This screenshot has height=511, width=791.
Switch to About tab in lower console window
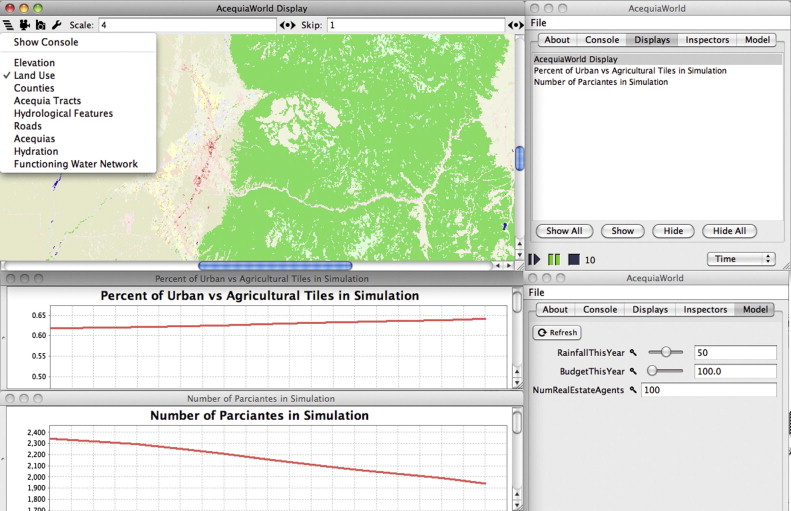point(555,310)
